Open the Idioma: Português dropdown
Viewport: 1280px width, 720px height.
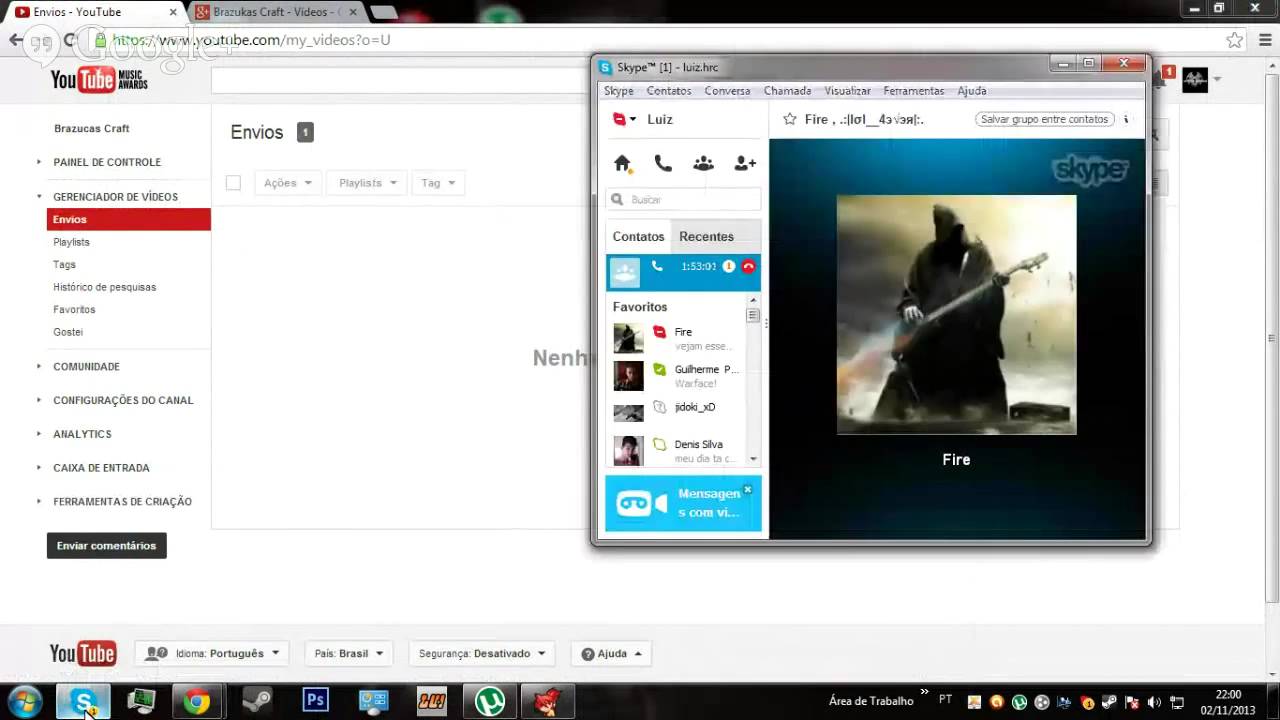tap(211, 654)
